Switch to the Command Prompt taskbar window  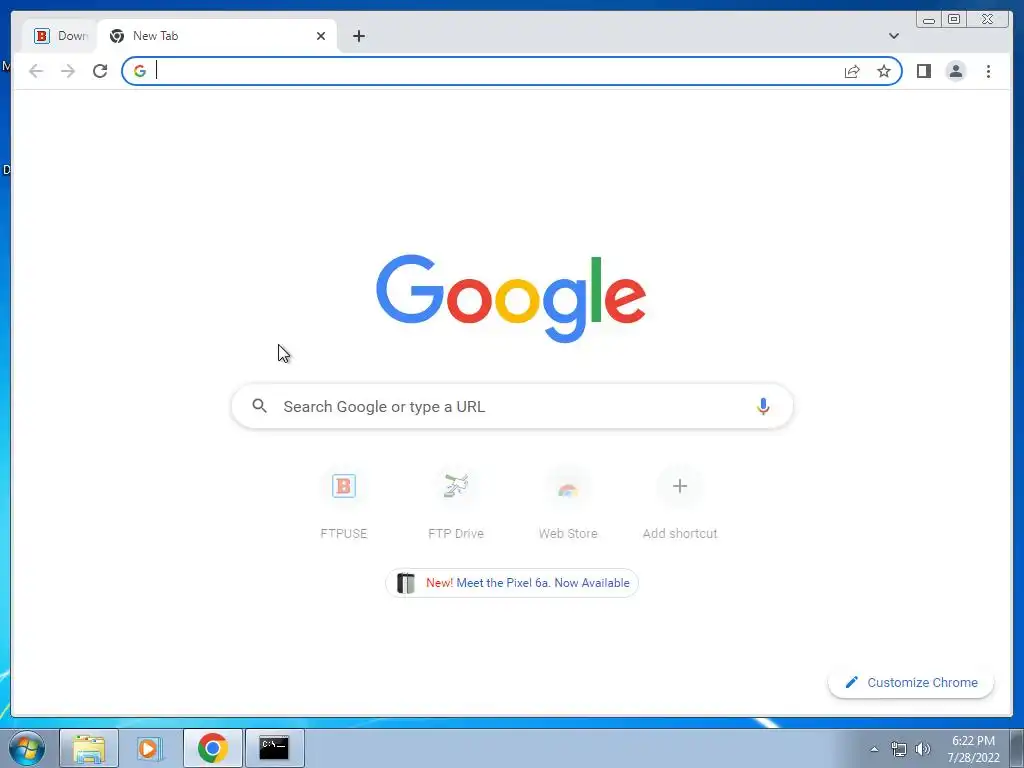(x=274, y=748)
